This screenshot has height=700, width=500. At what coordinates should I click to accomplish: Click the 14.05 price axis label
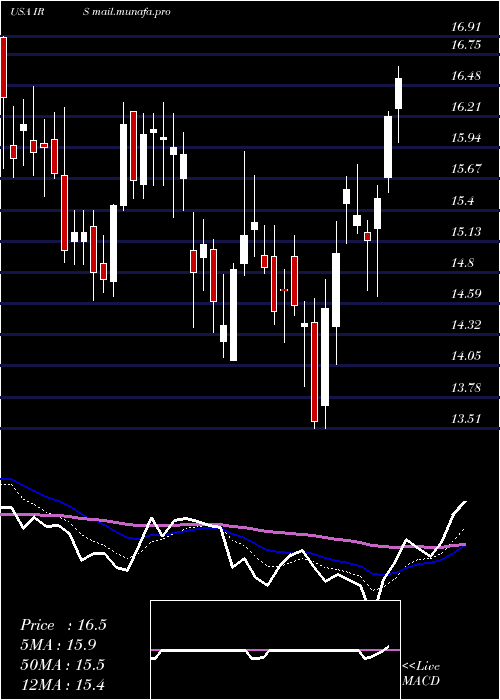[466, 356]
